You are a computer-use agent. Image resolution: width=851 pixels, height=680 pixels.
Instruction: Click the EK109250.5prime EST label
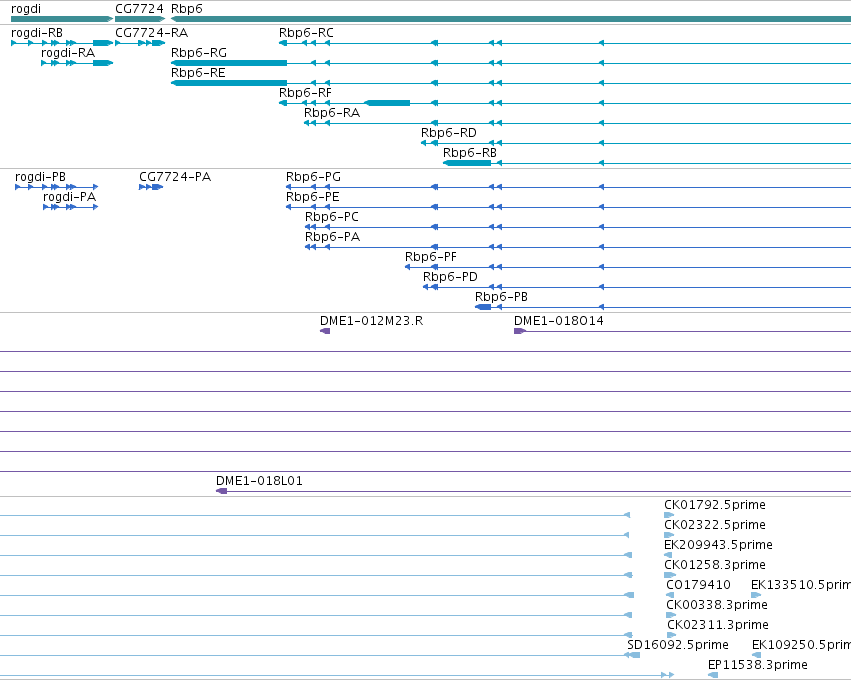click(802, 645)
